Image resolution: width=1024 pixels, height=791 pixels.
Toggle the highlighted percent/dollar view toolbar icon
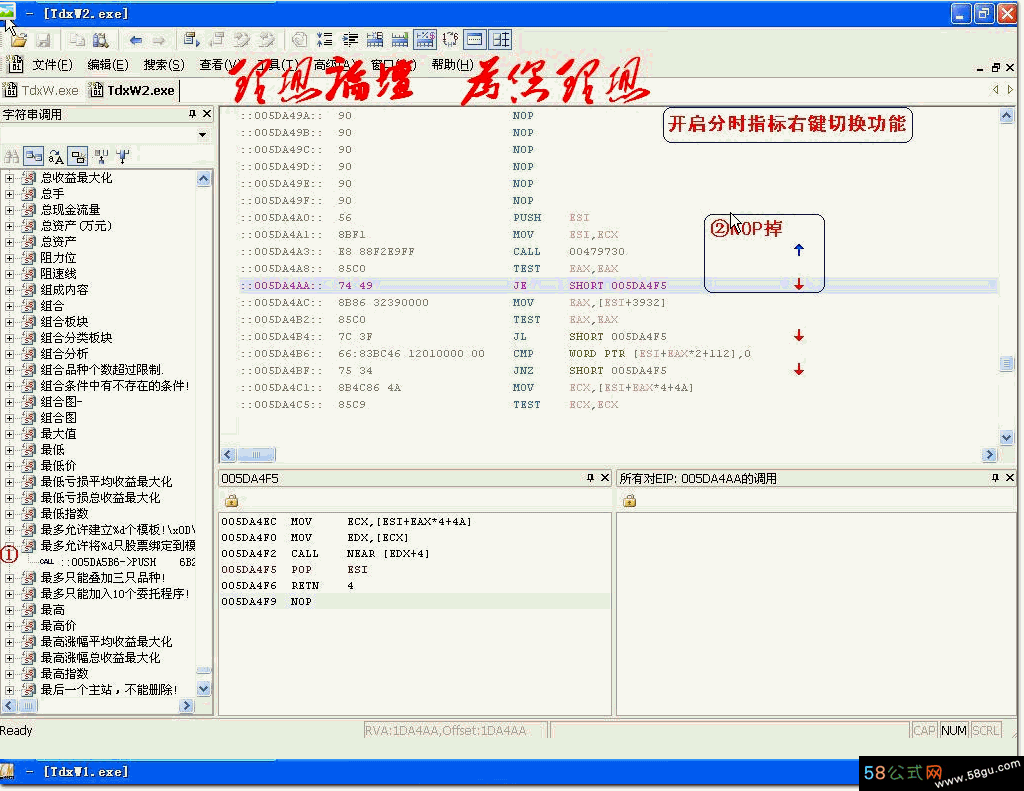click(424, 40)
